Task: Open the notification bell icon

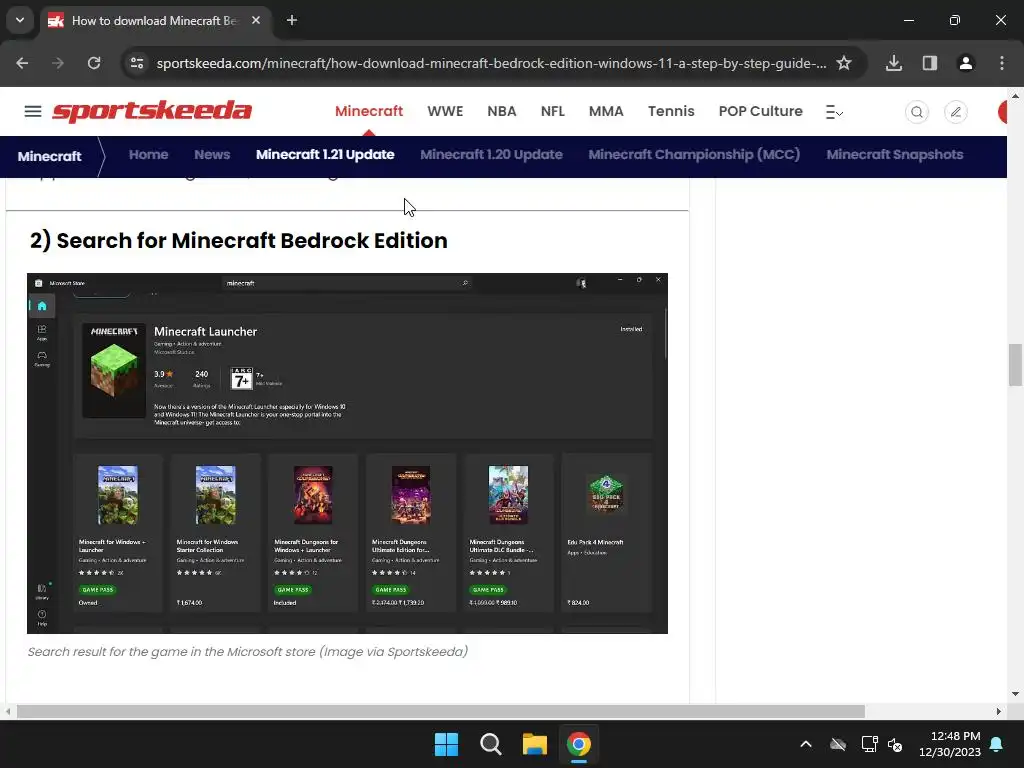Action: (997, 744)
